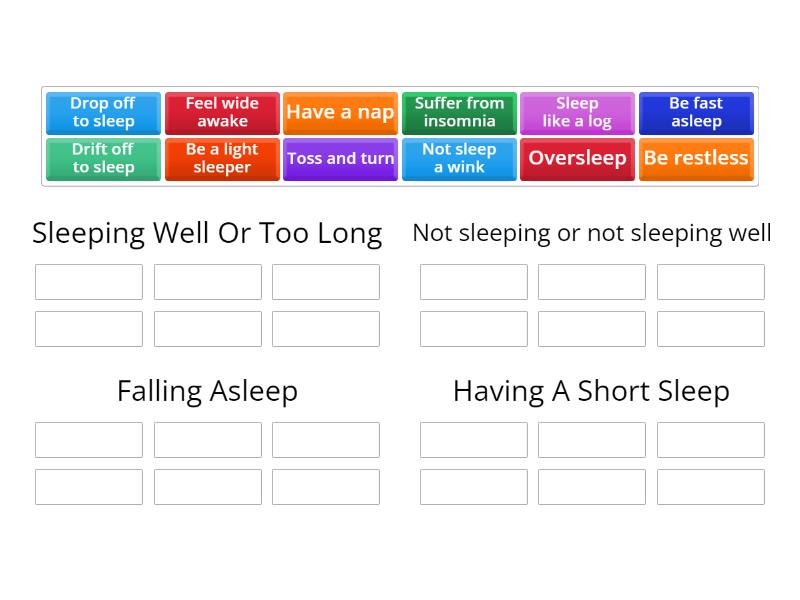Select the 'Drift off to sleep' tile
This screenshot has width=800, height=600.
tap(103, 159)
